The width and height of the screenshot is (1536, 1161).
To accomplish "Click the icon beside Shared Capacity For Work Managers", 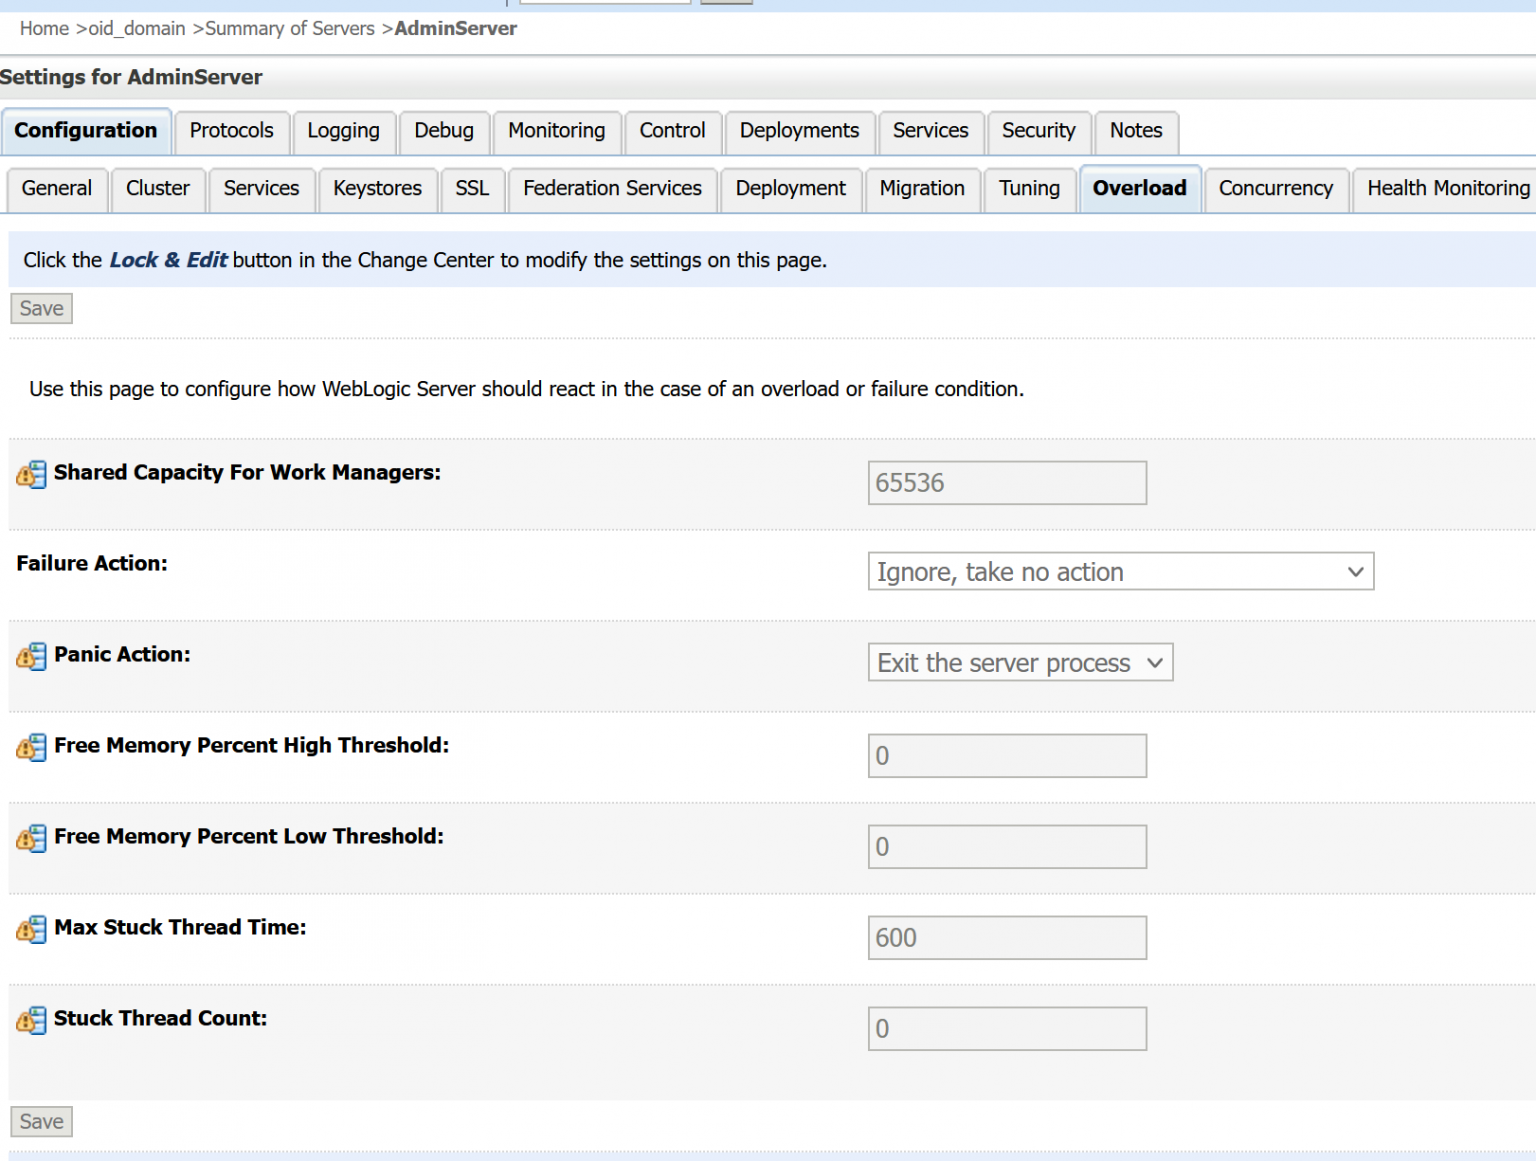I will coord(31,474).
